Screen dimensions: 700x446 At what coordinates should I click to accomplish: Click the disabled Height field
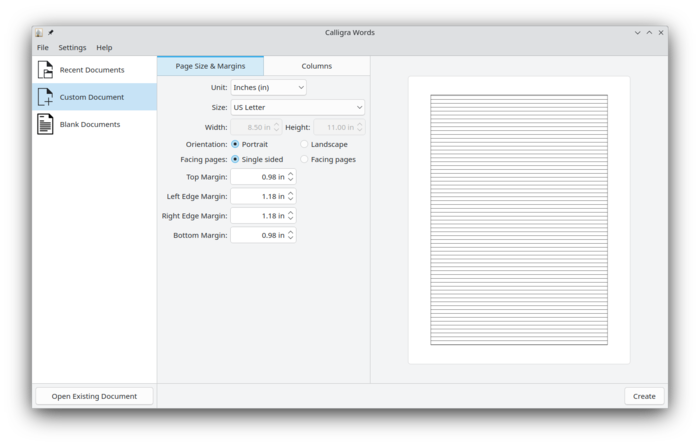(x=339, y=127)
